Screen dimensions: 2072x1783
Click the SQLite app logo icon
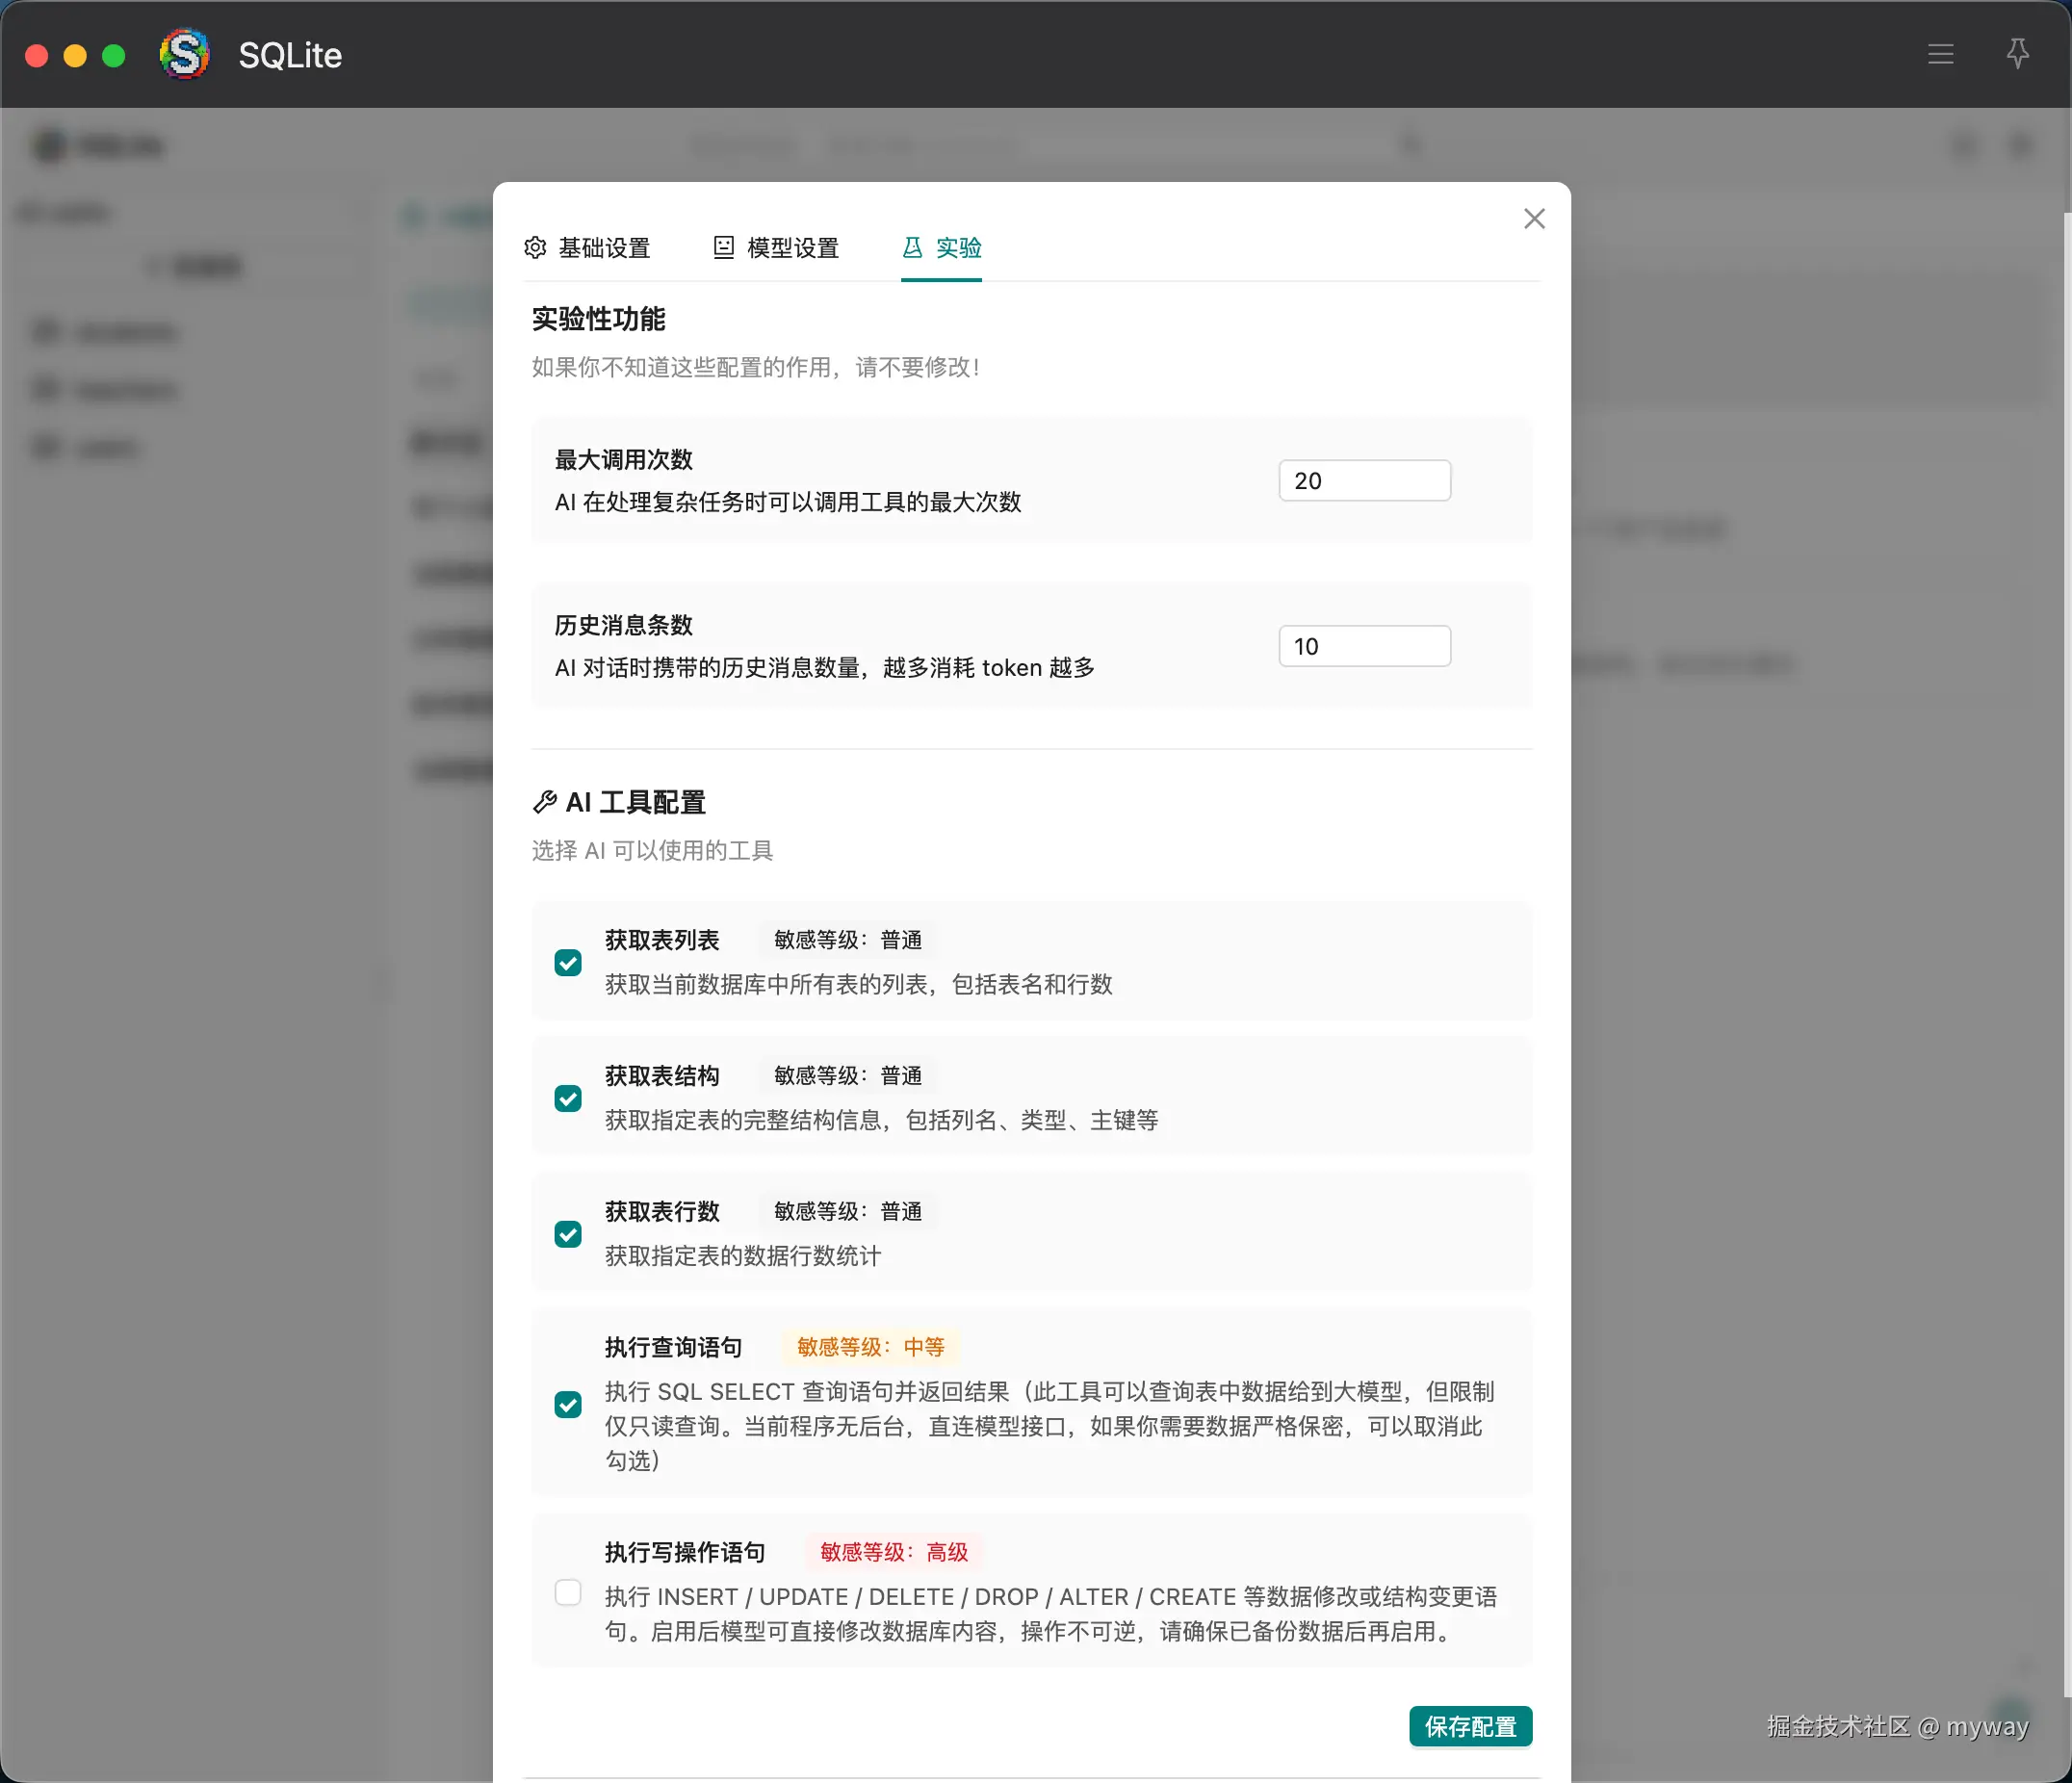point(185,54)
